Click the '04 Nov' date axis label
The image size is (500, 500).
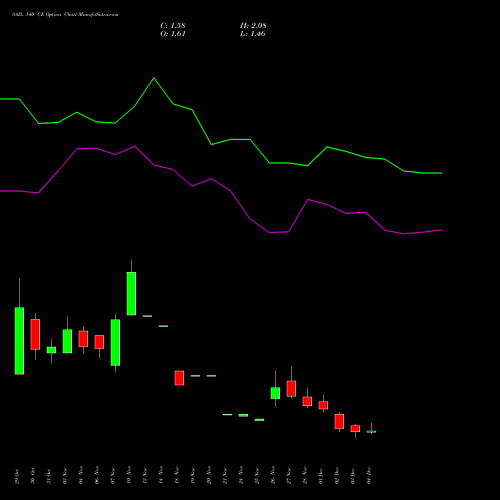pos(81,476)
